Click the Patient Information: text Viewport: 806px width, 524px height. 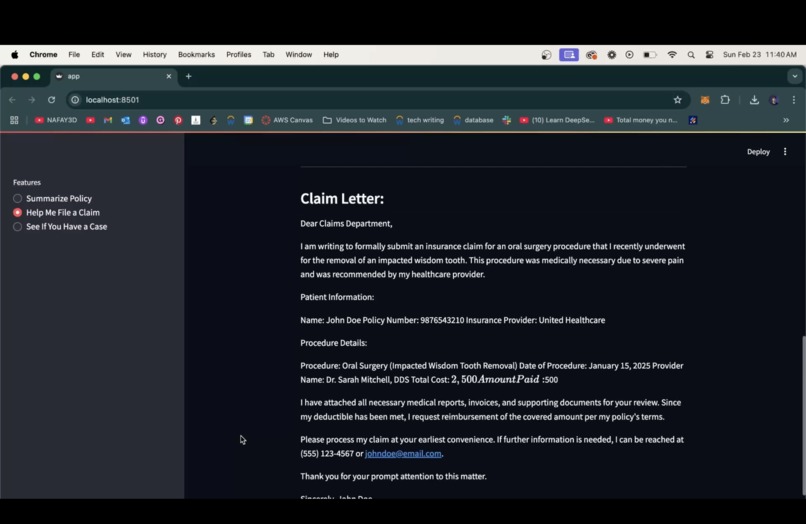(x=337, y=297)
